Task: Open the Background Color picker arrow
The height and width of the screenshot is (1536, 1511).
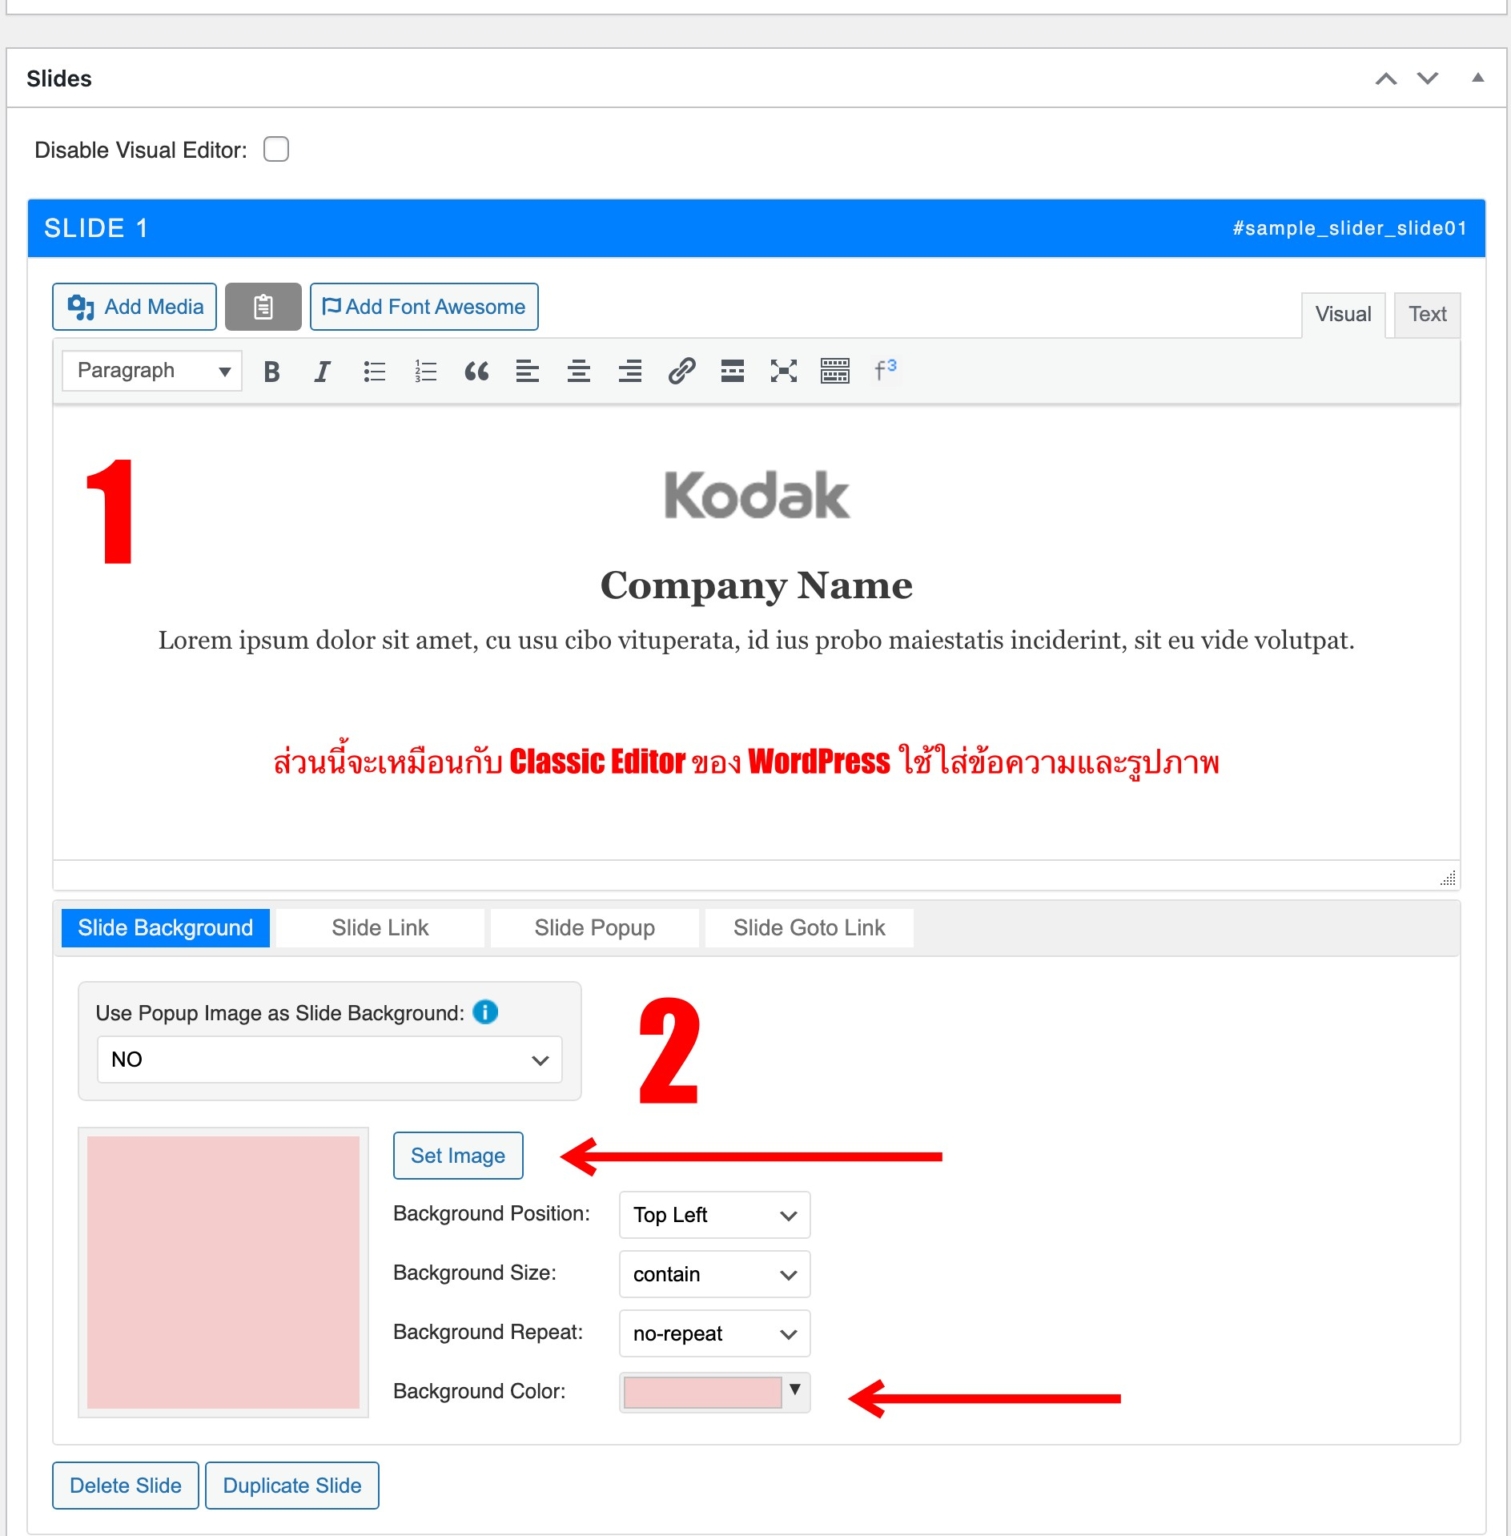Action: [x=795, y=1391]
